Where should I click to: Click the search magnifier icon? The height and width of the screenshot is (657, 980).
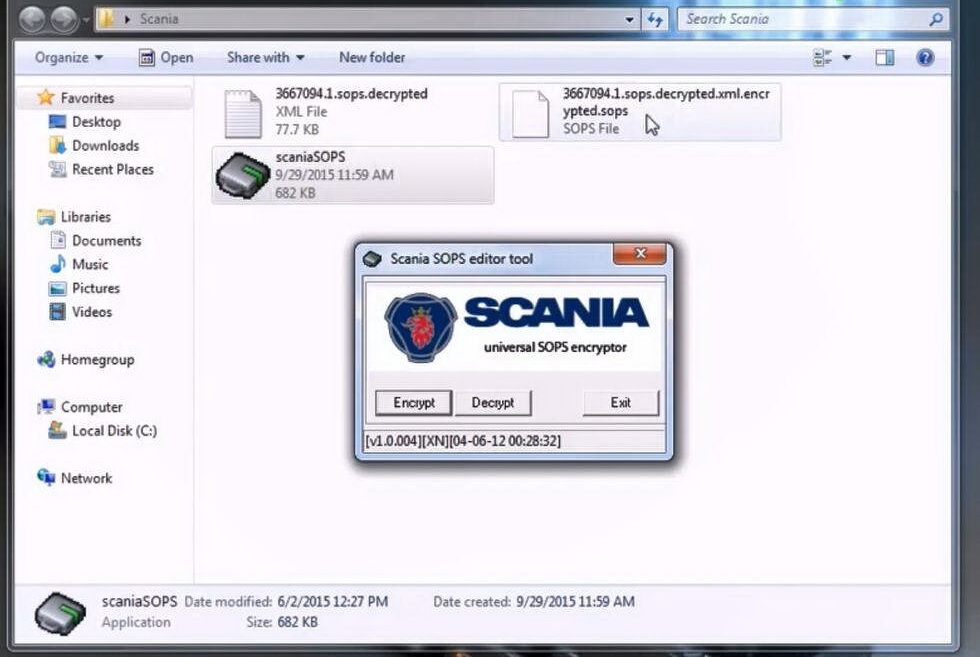click(x=936, y=19)
